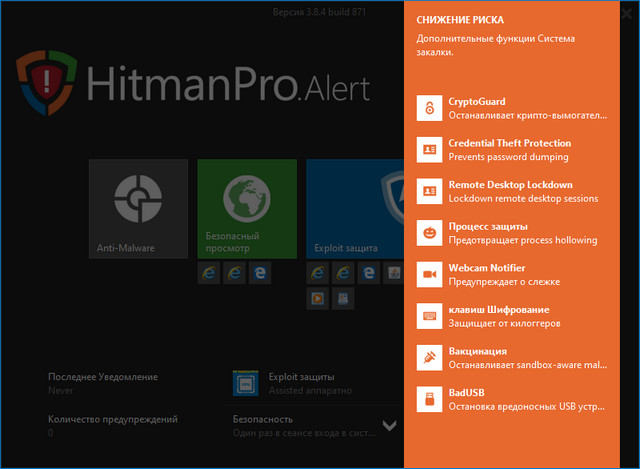
Task: Open the CryptoGuard padlock icon
Action: point(429,108)
